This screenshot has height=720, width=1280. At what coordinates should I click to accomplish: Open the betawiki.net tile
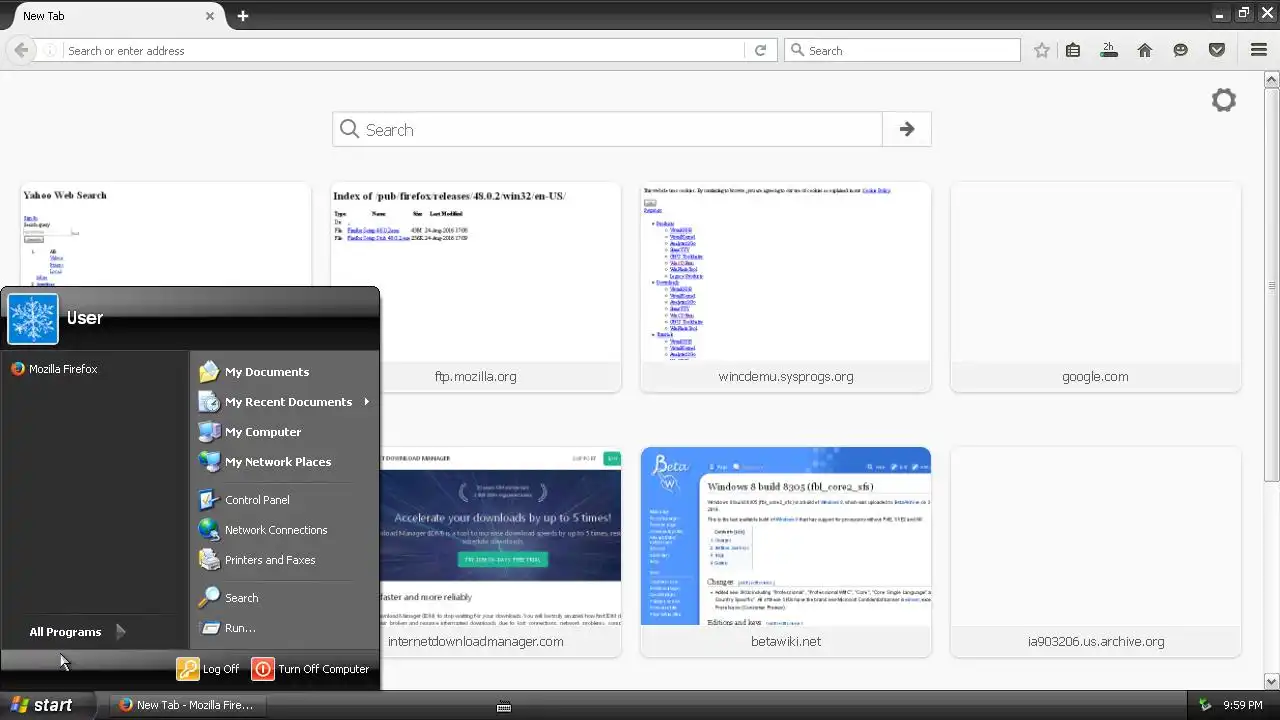(786, 552)
